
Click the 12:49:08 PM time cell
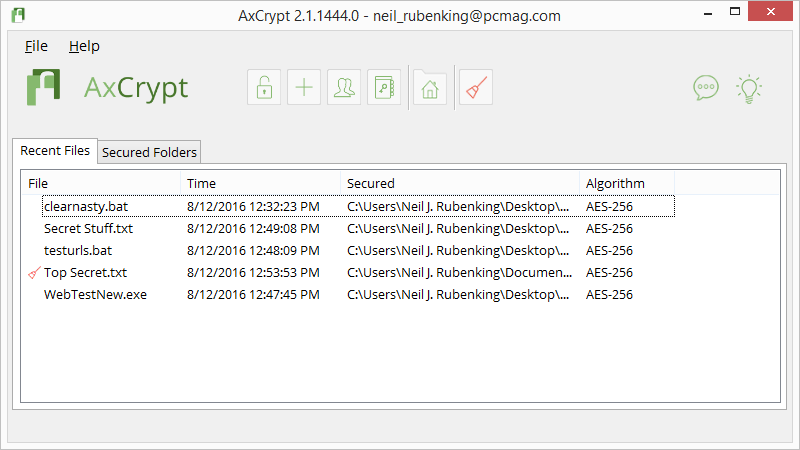tap(253, 229)
